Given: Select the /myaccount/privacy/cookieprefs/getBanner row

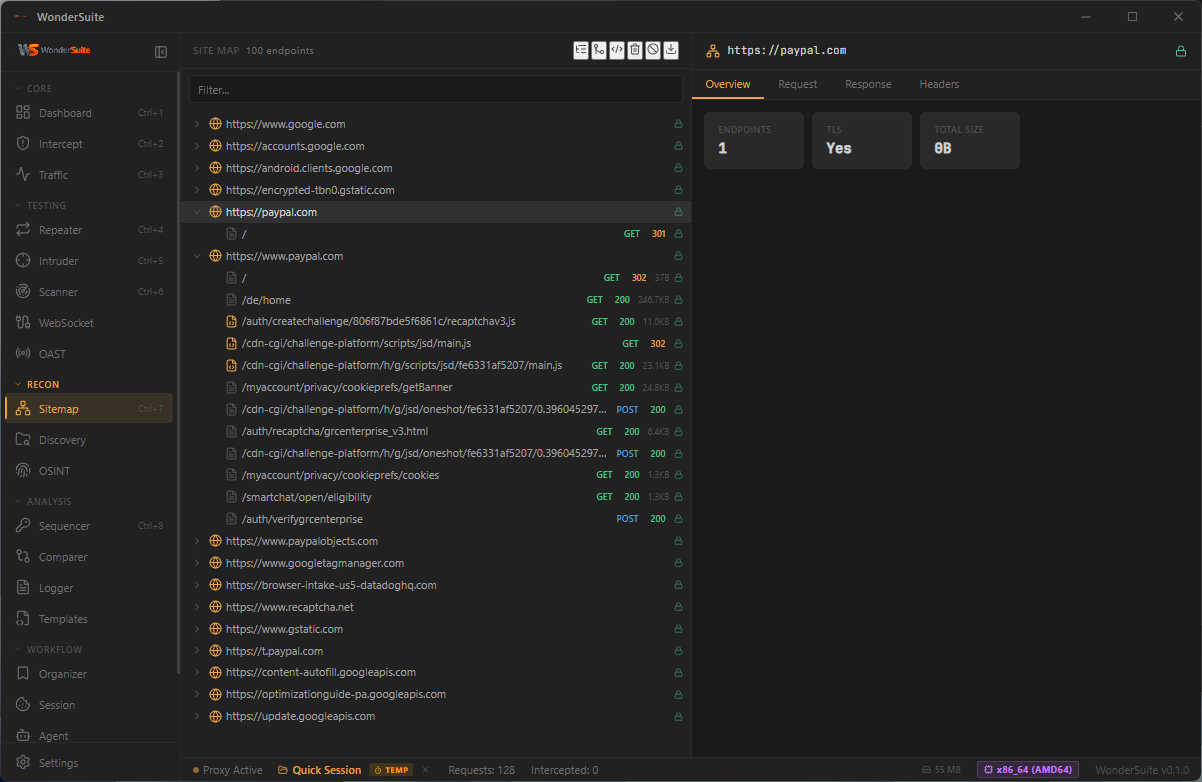Looking at the screenshot, I should pyautogui.click(x=436, y=387).
